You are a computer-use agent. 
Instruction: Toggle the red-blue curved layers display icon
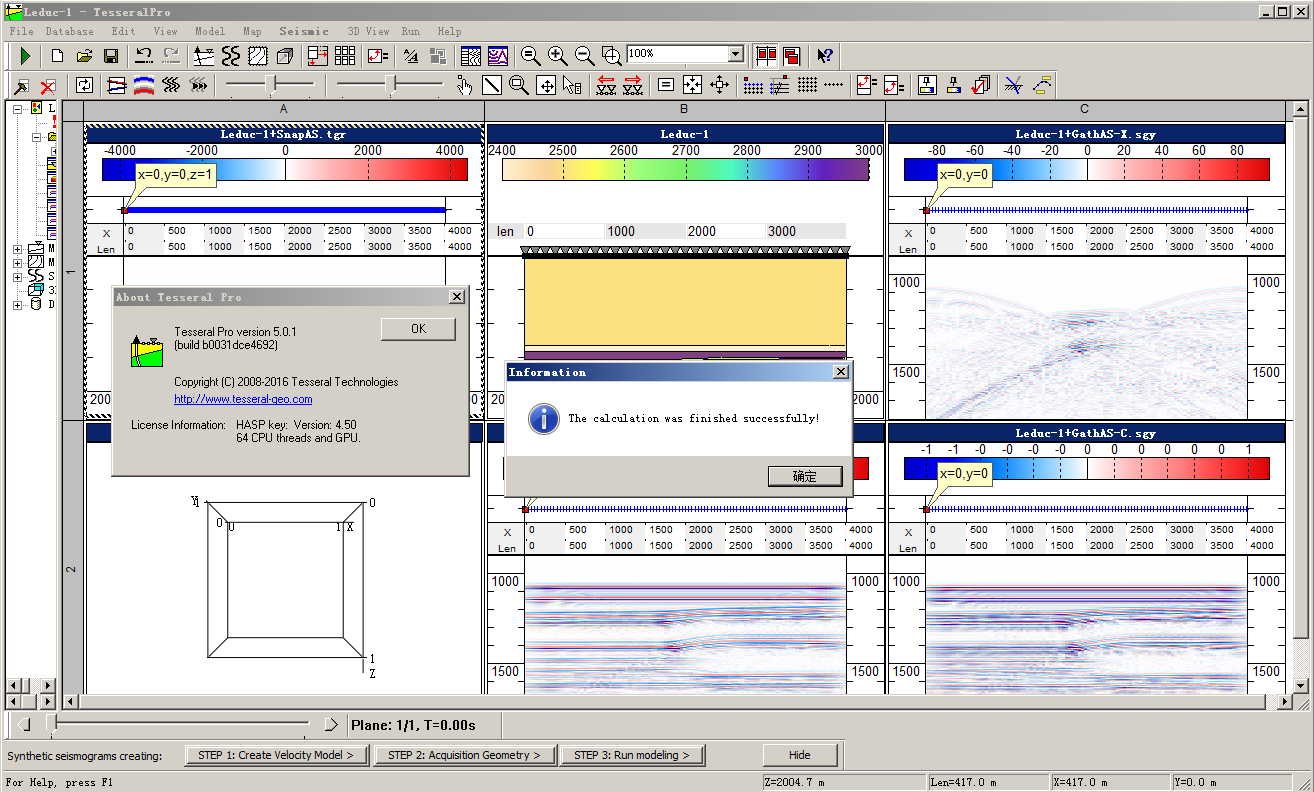click(x=143, y=86)
